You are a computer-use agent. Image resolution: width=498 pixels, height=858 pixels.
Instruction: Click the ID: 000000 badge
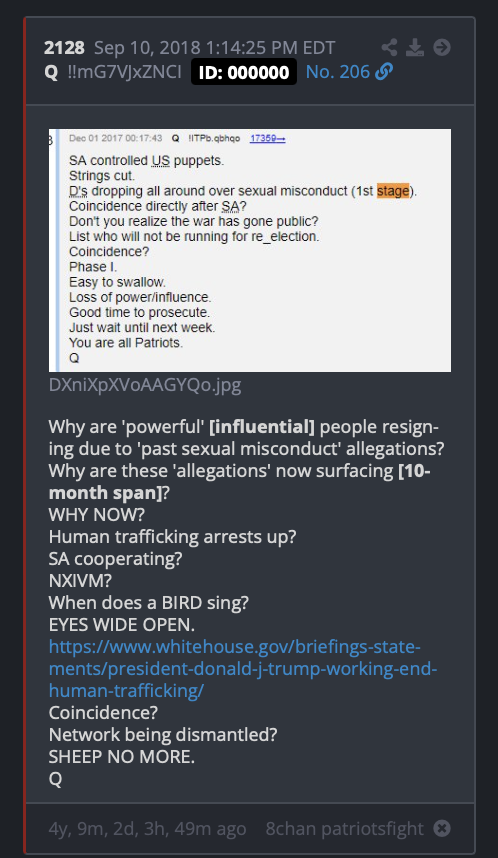(244, 72)
